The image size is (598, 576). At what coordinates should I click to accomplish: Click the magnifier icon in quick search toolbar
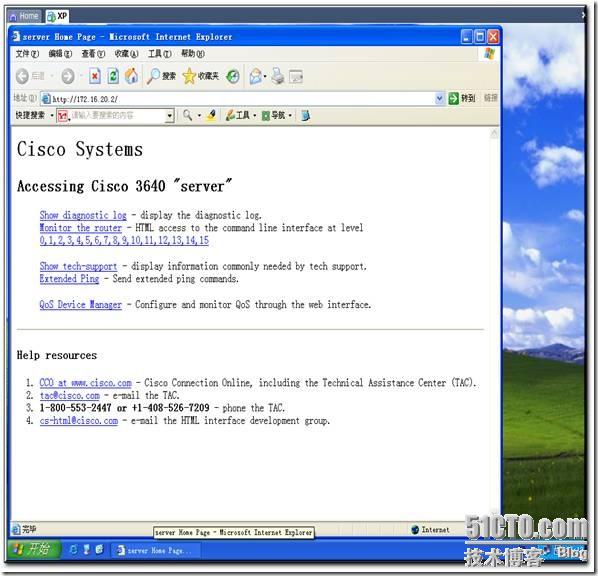point(187,115)
